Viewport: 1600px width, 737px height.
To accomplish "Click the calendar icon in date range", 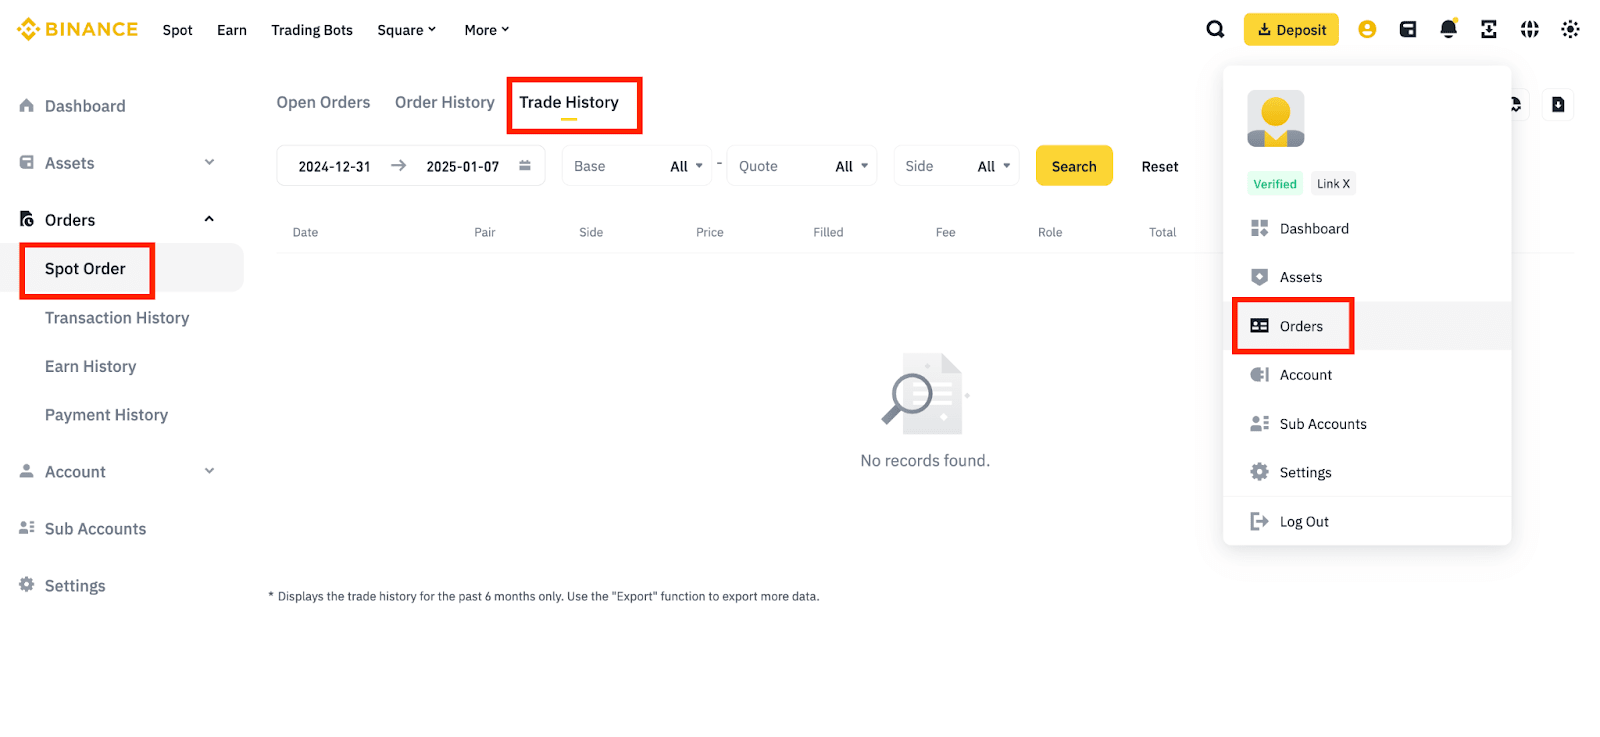I will point(525,166).
